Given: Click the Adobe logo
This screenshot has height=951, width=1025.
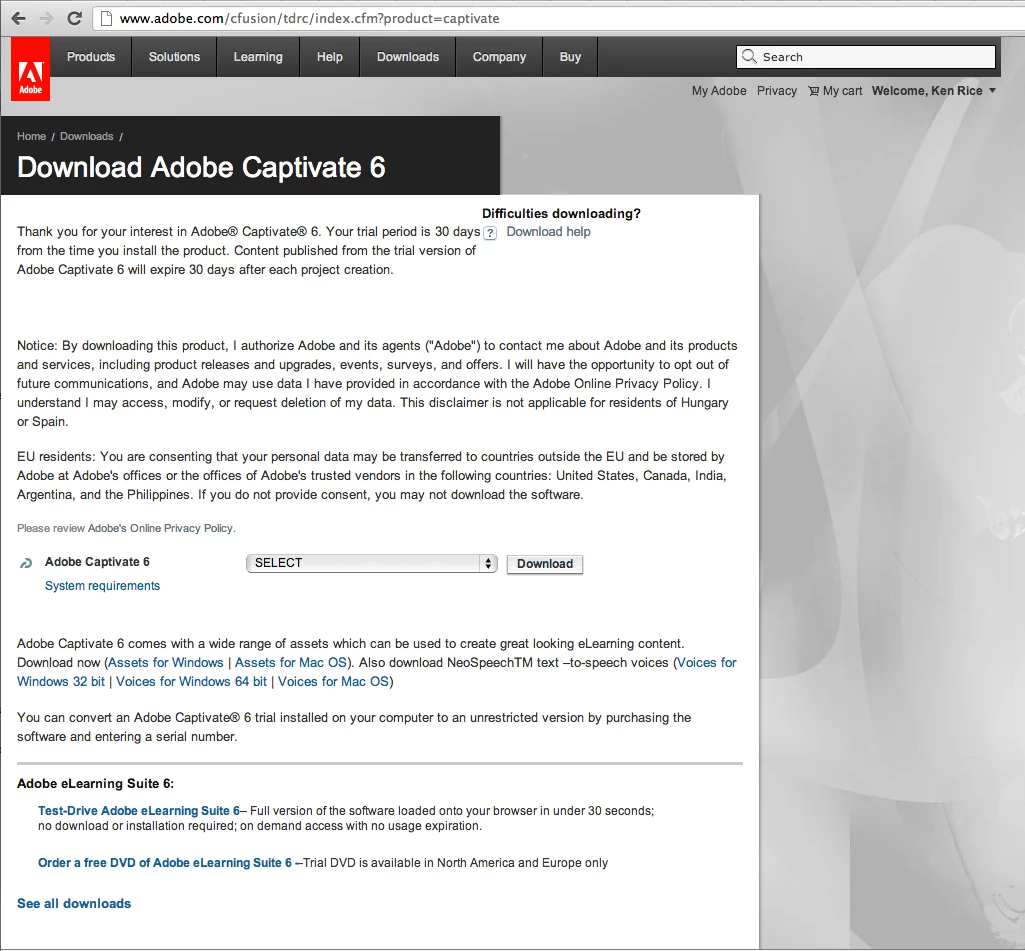Looking at the screenshot, I should point(30,69).
